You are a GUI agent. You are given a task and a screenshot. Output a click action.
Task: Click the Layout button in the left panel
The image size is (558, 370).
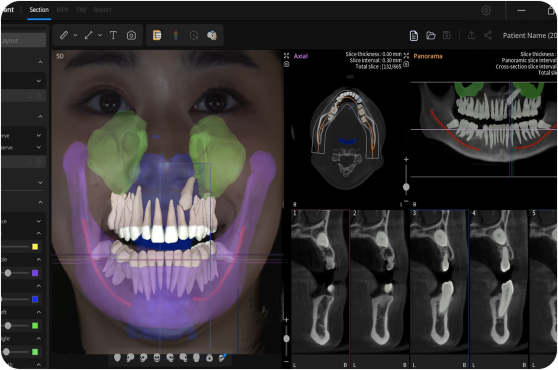[23, 40]
